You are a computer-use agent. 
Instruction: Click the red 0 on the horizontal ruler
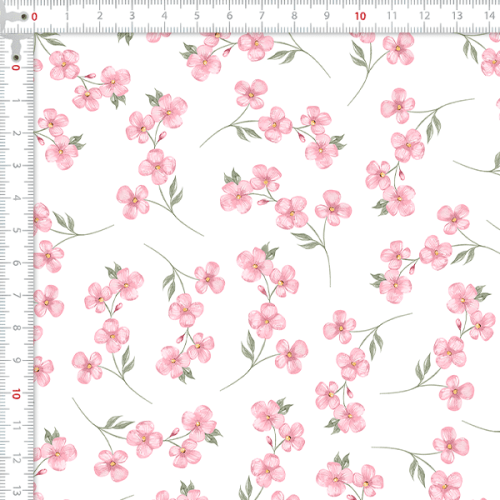pos(34,17)
